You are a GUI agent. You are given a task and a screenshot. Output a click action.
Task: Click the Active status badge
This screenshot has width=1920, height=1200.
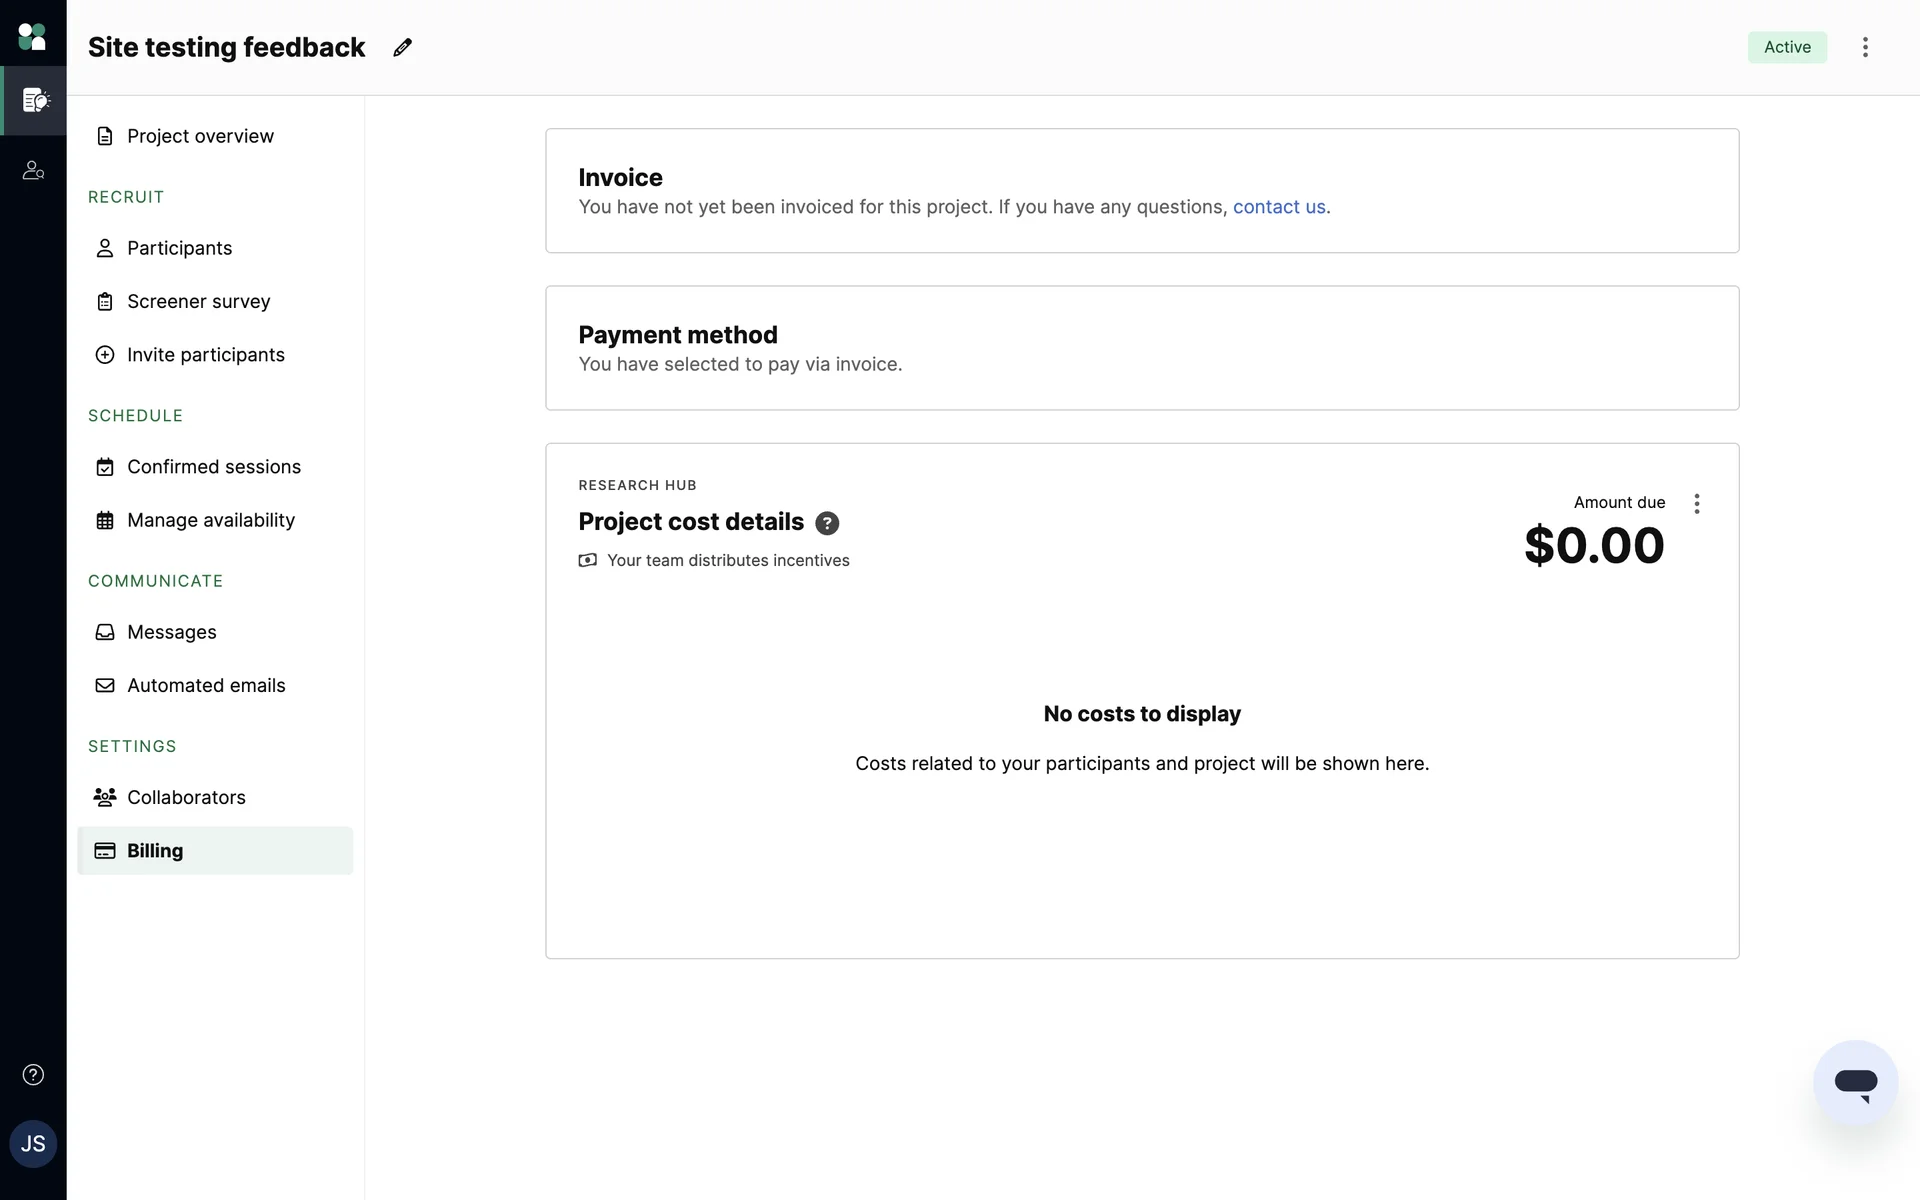(1786, 47)
